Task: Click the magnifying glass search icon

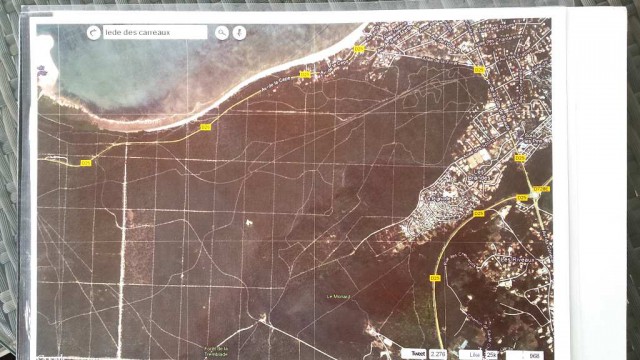Action: click(x=222, y=33)
